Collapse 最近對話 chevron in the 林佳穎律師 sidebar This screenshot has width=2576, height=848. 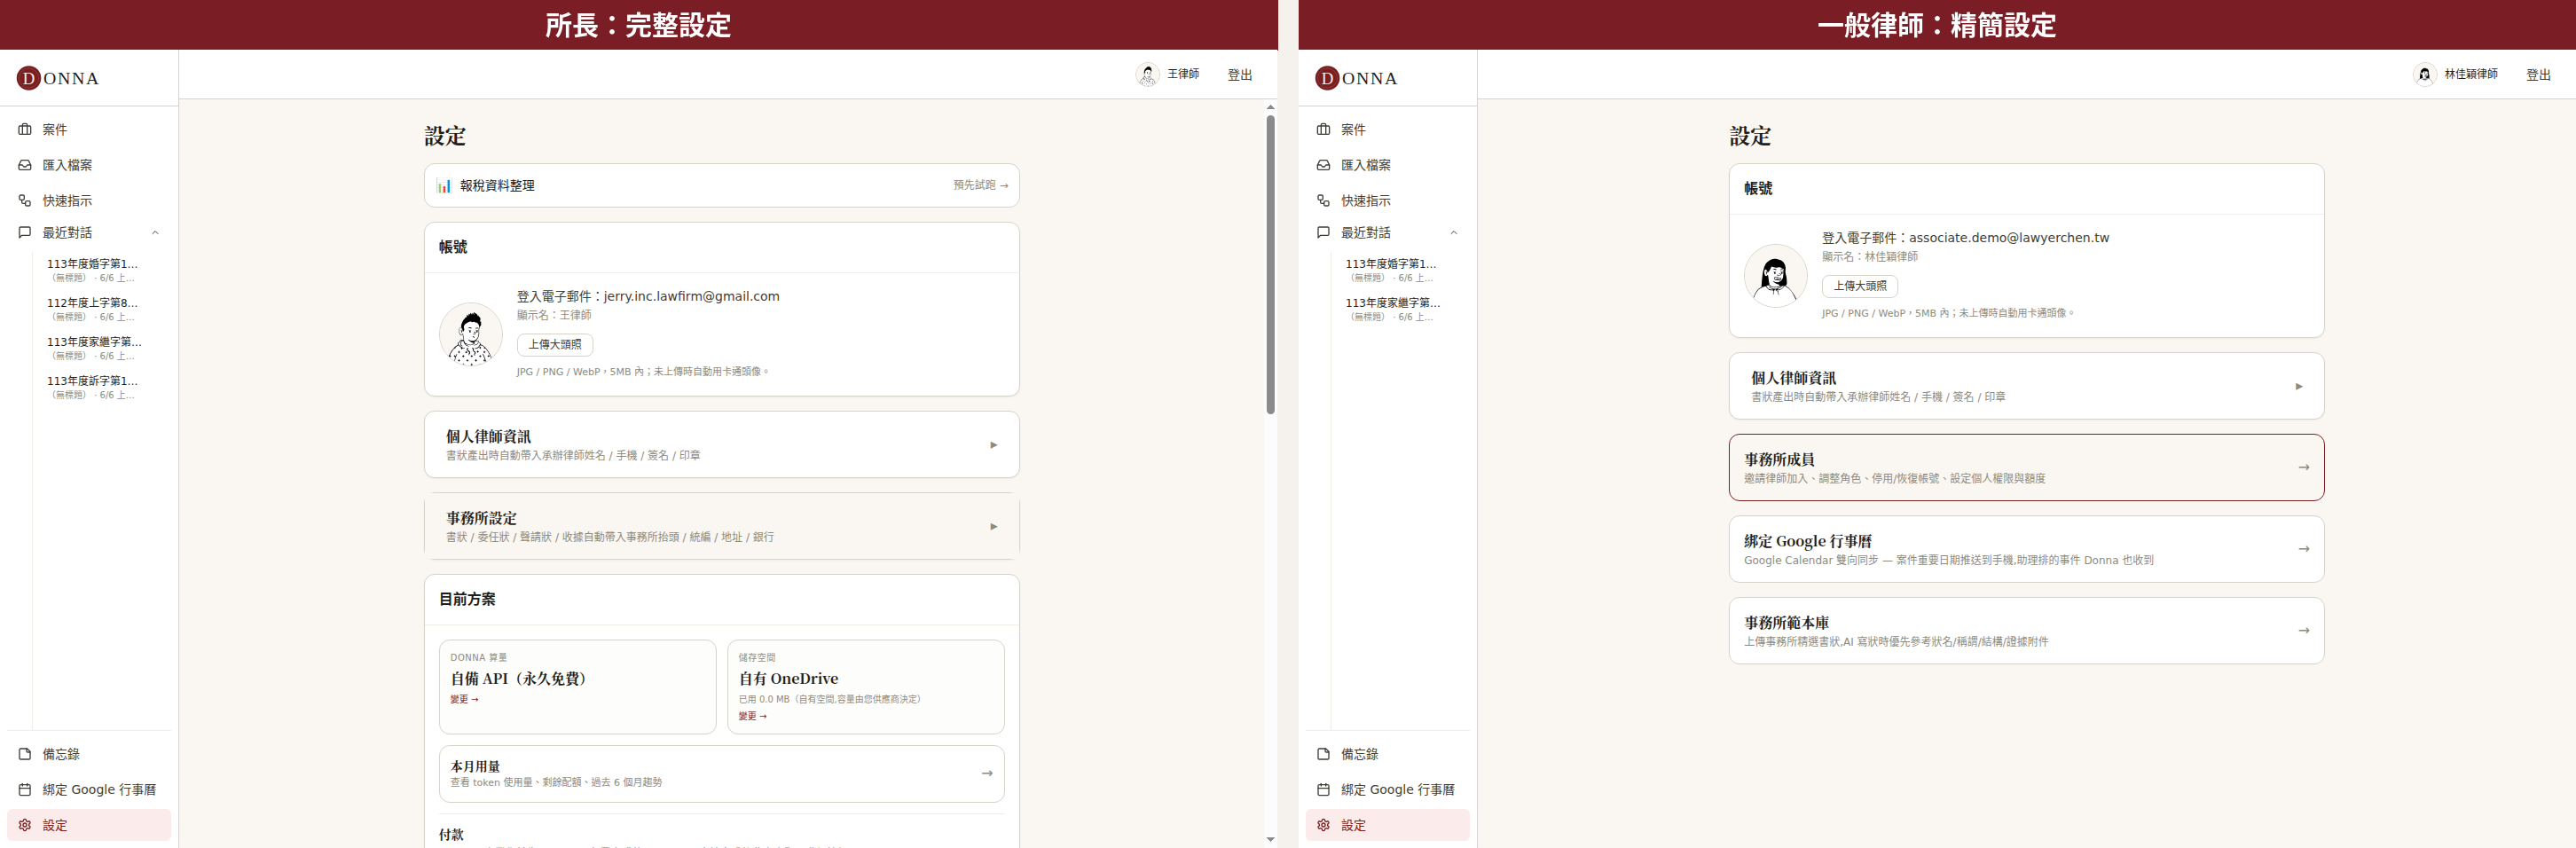pos(1454,233)
